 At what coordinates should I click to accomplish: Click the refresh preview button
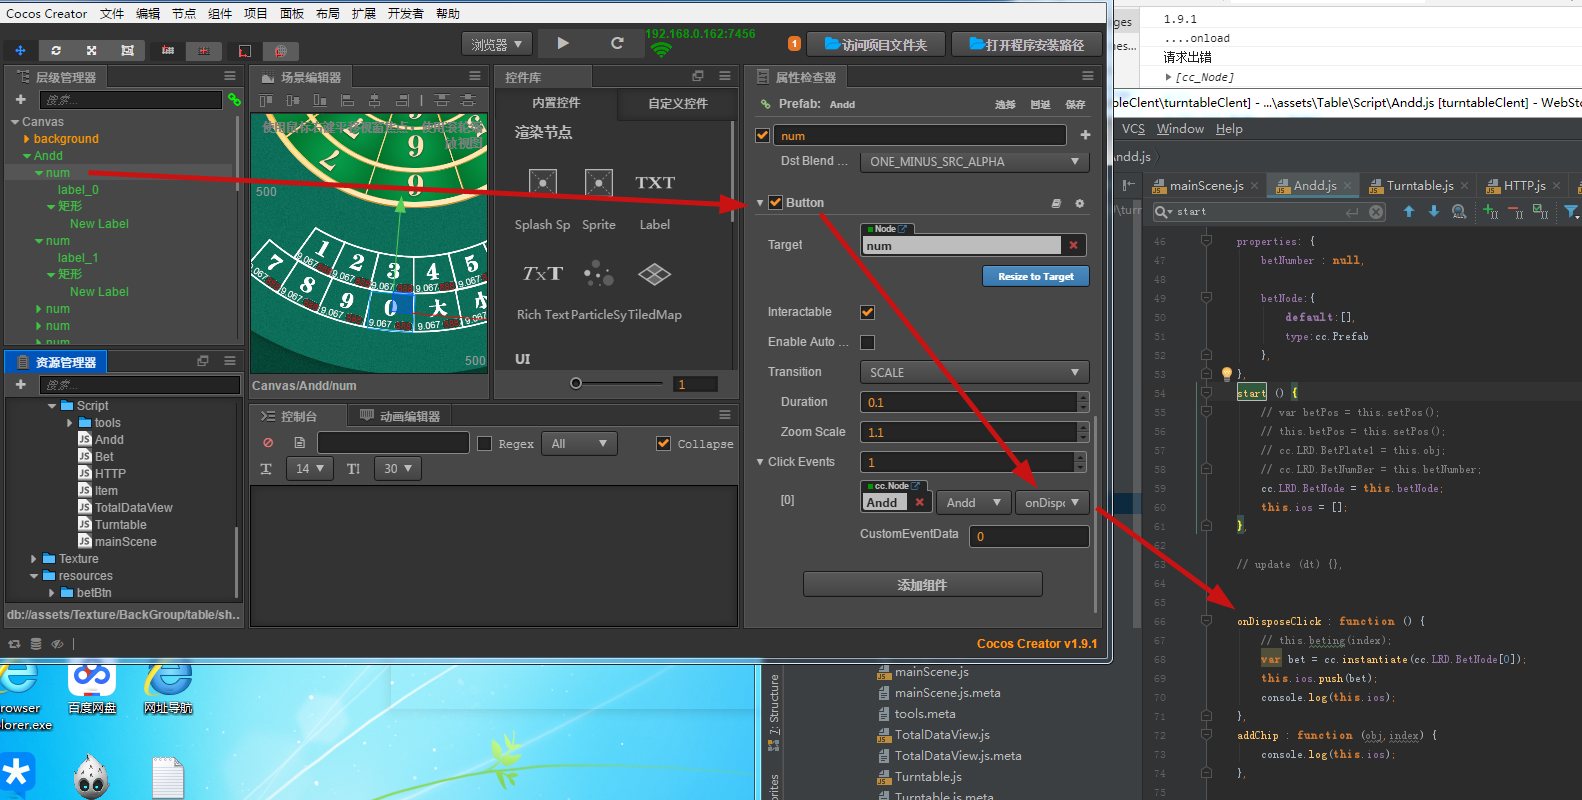pos(617,43)
